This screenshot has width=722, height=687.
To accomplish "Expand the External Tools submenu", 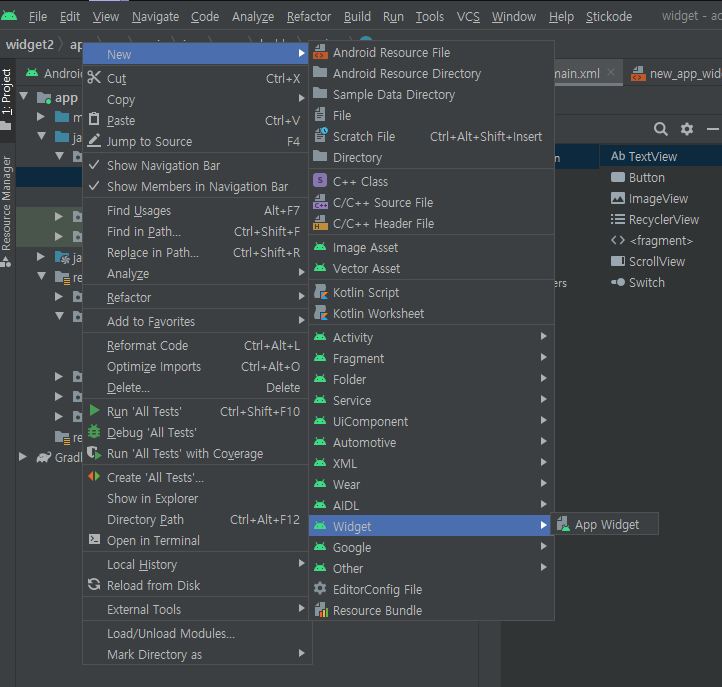I will [195, 610].
